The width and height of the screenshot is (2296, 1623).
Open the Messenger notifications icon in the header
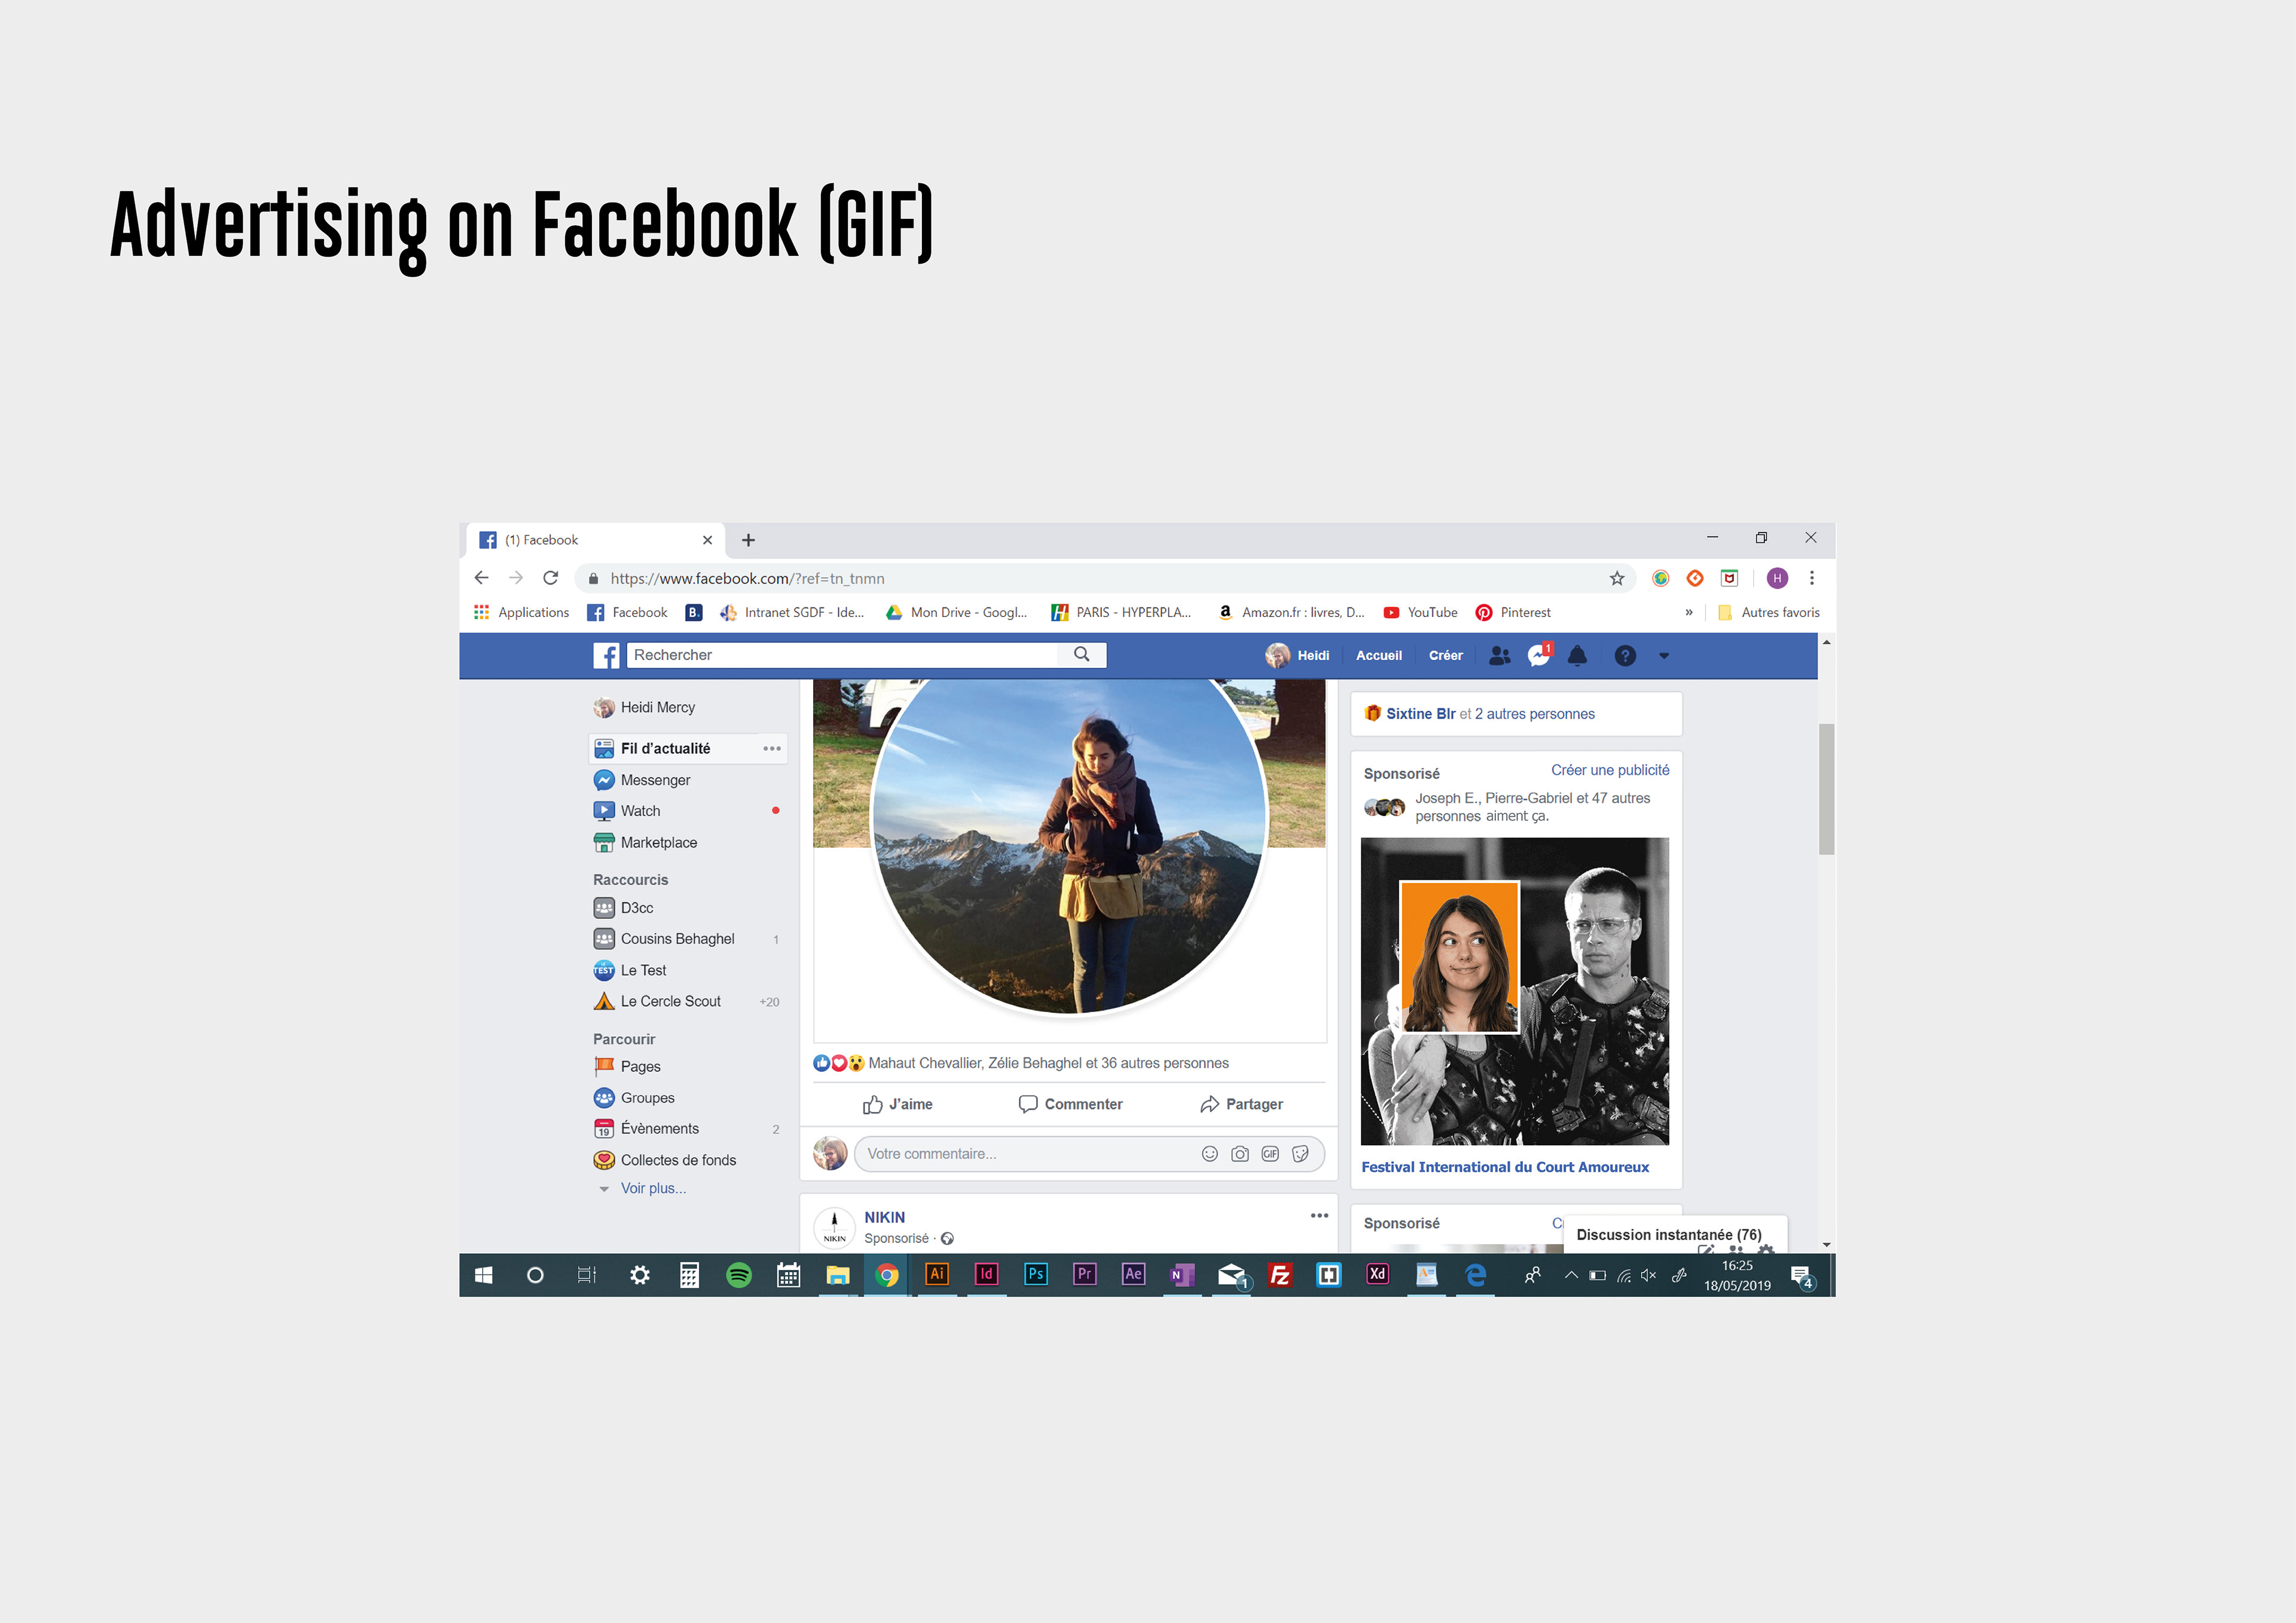pyautogui.click(x=1539, y=656)
